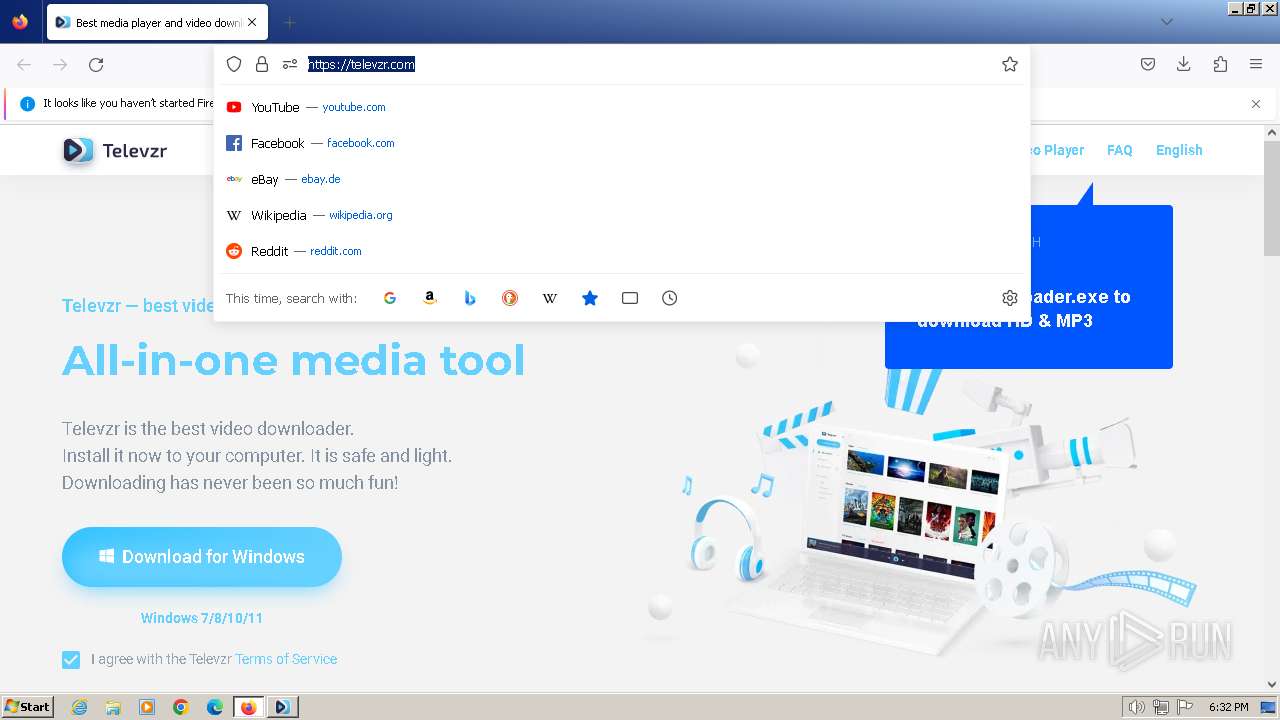View site security padlock info

coord(262,64)
